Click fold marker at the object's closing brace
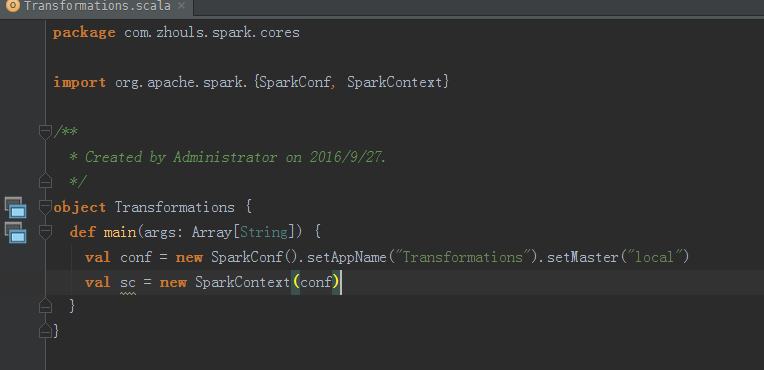This screenshot has width=764, height=370. point(45,331)
